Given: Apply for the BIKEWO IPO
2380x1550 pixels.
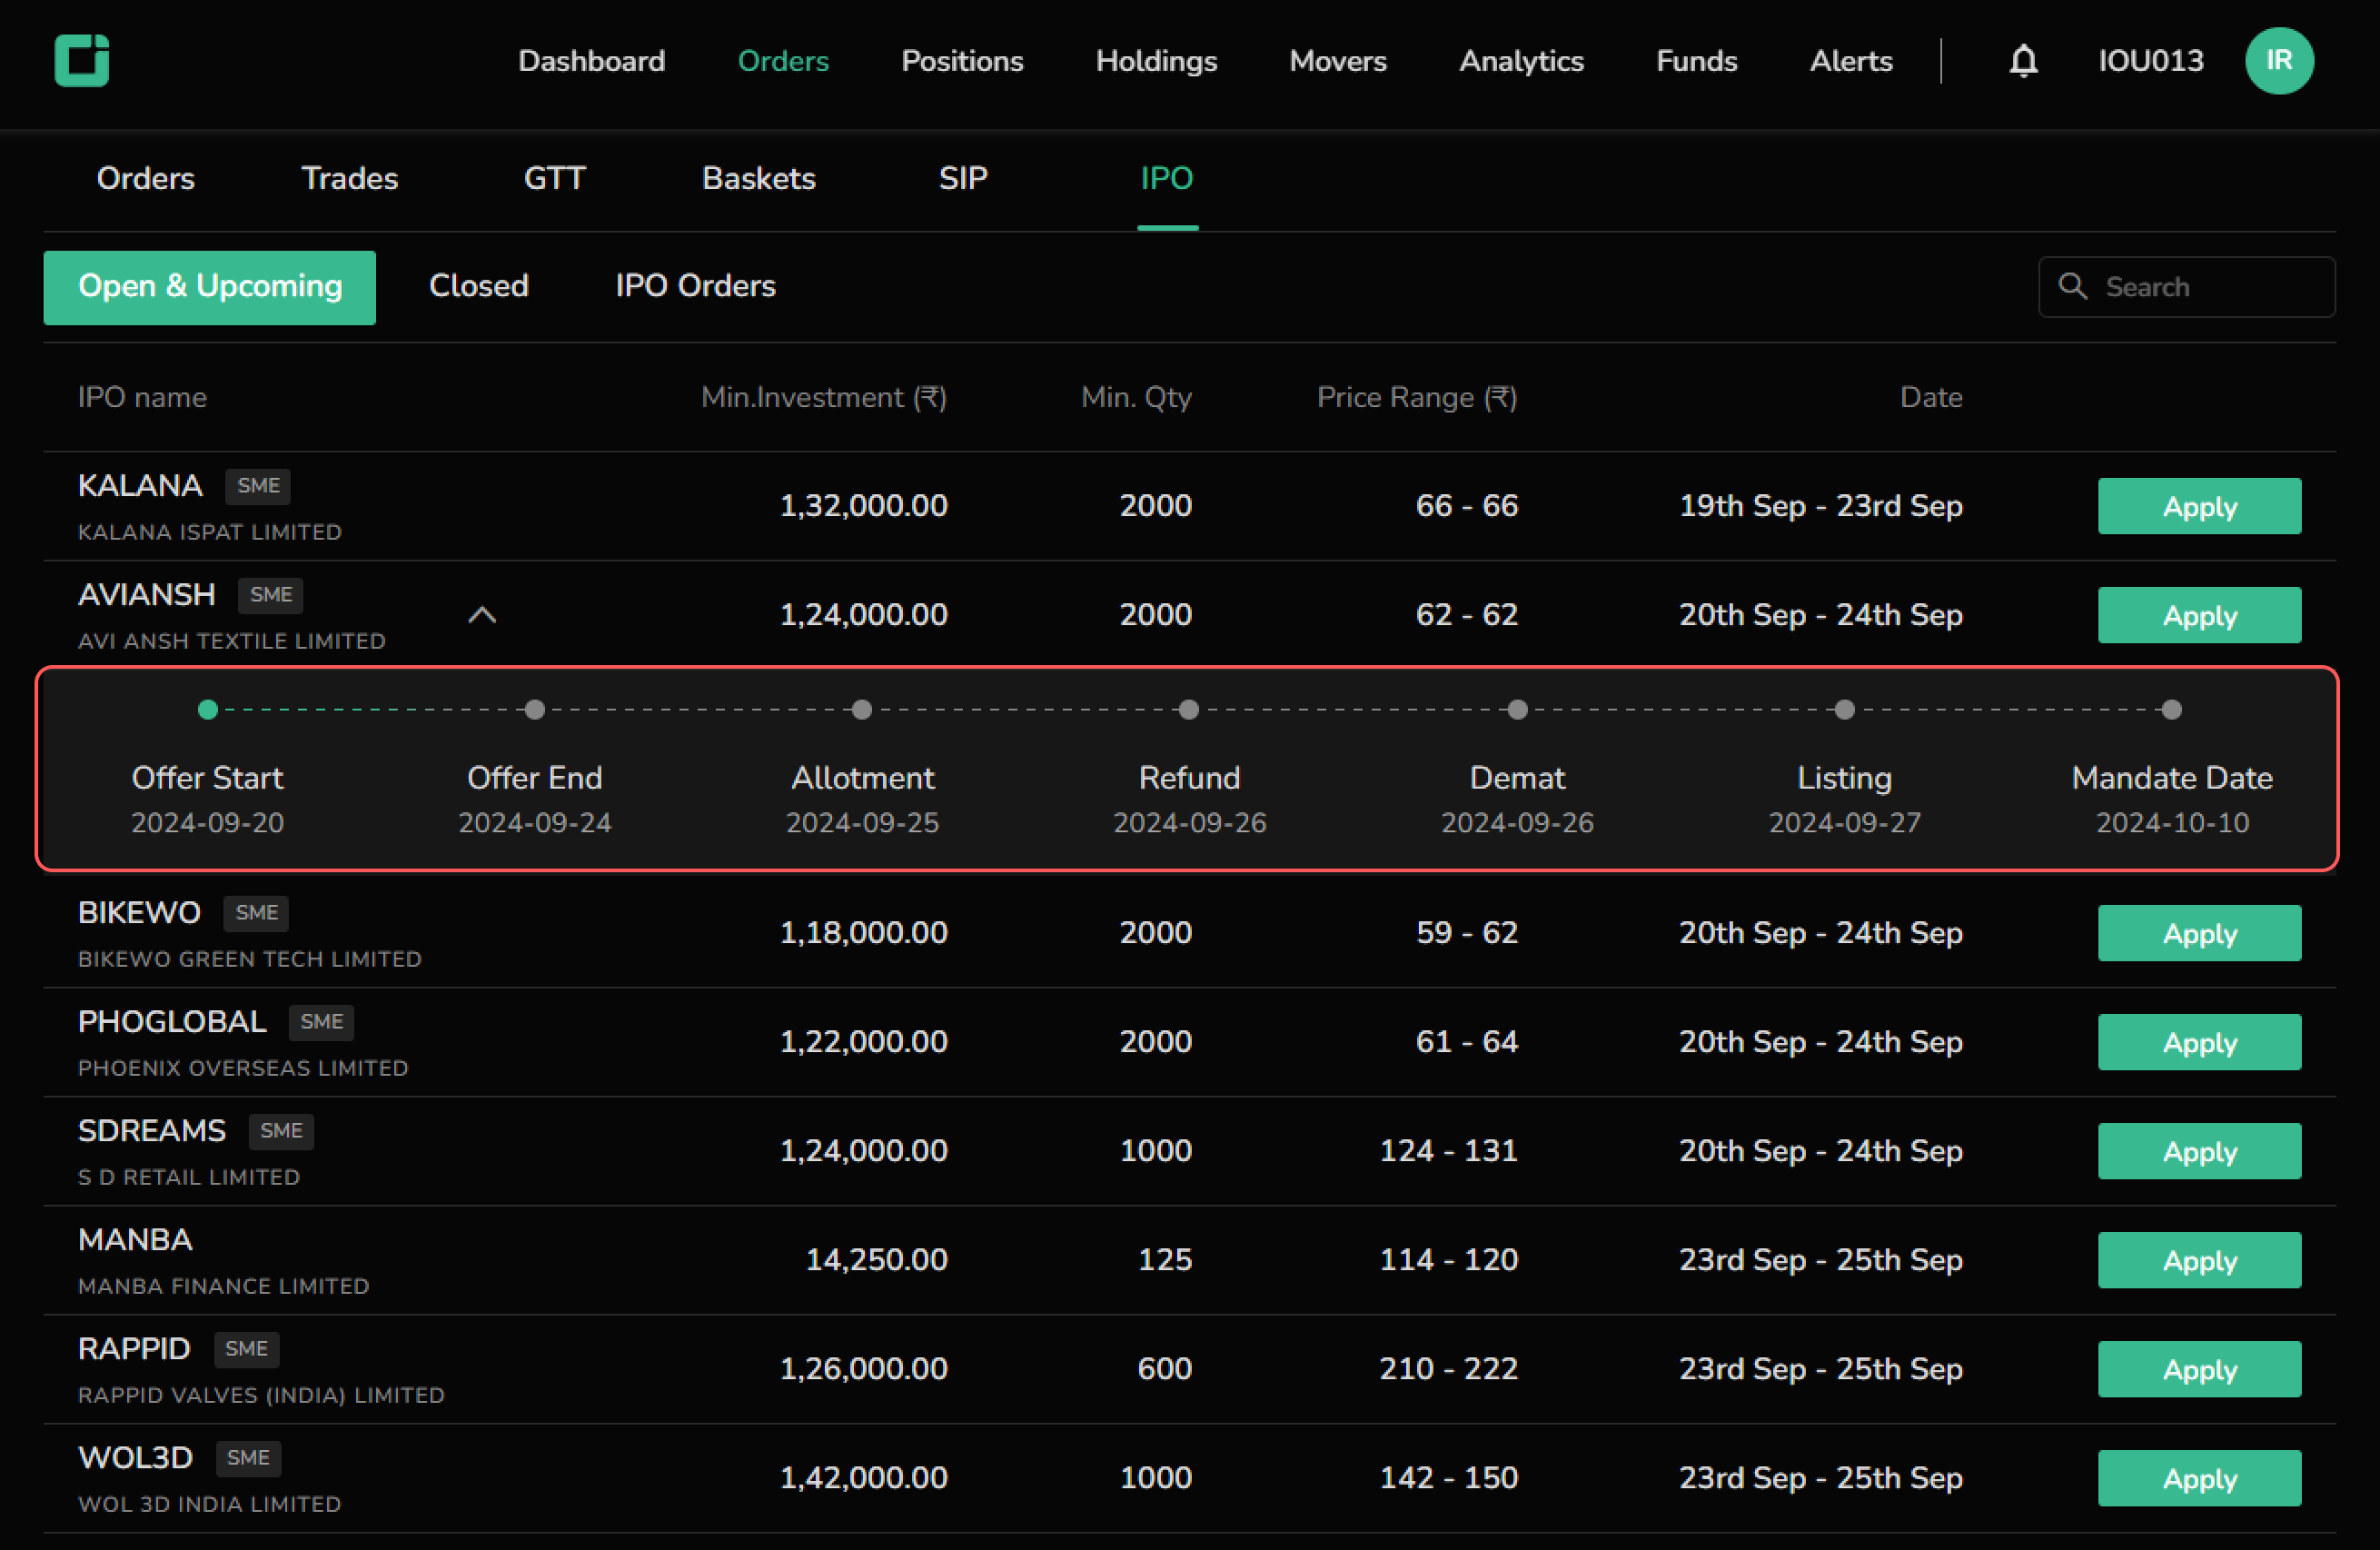Looking at the screenshot, I should [2199, 933].
